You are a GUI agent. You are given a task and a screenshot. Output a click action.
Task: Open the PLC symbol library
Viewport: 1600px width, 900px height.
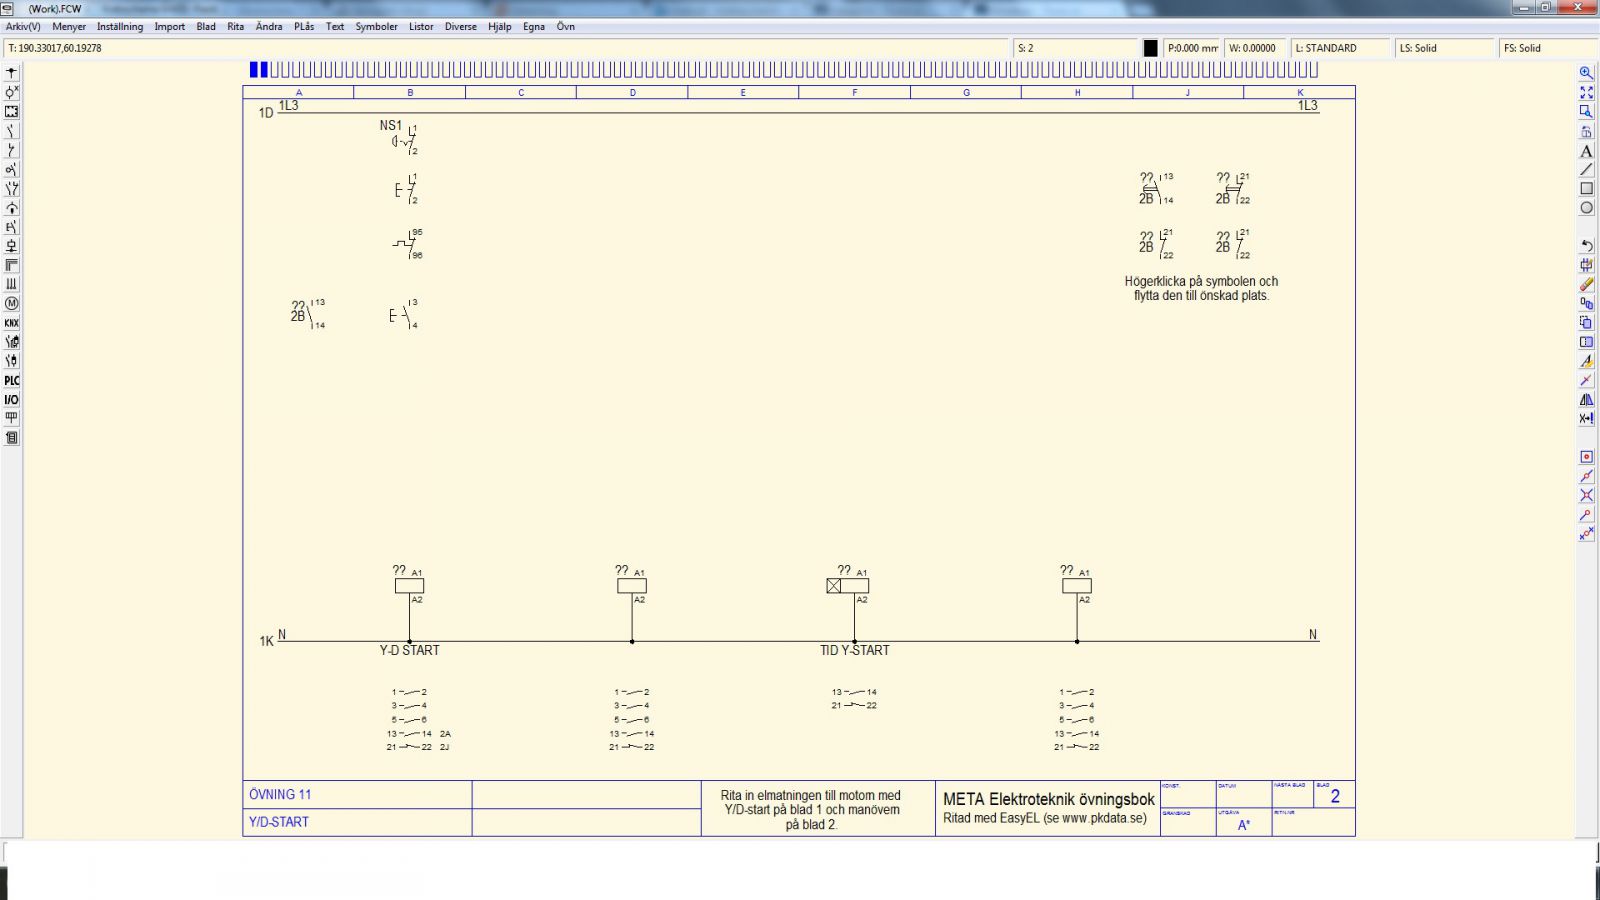pyautogui.click(x=11, y=380)
